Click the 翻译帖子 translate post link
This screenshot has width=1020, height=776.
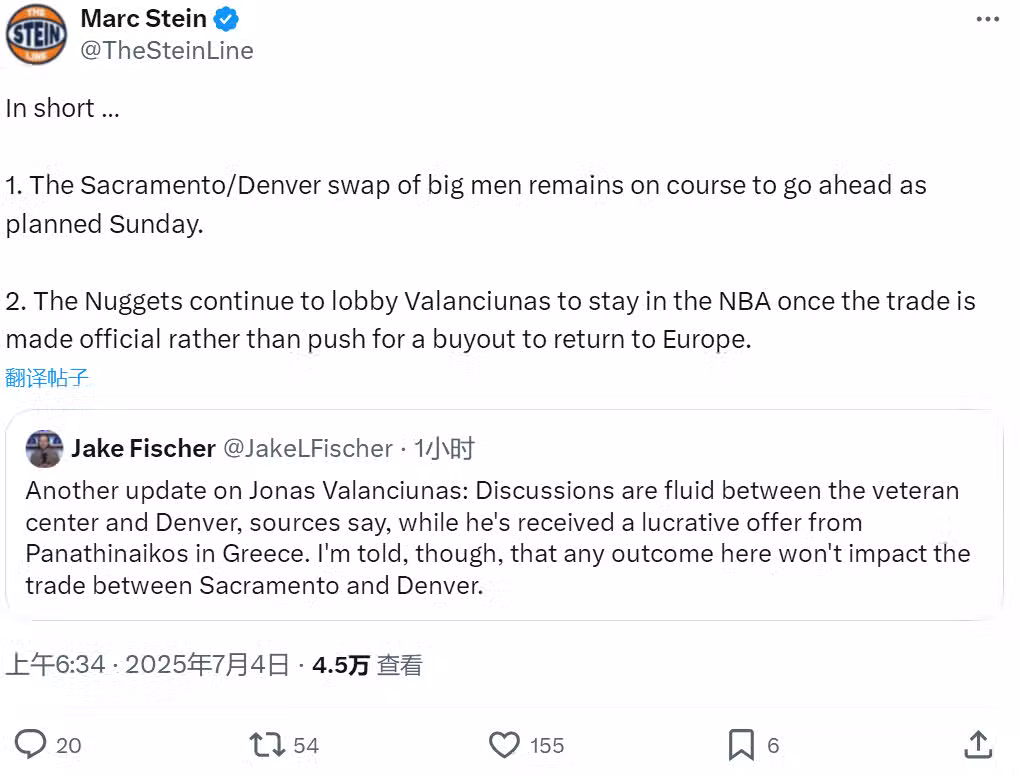pyautogui.click(x=47, y=377)
